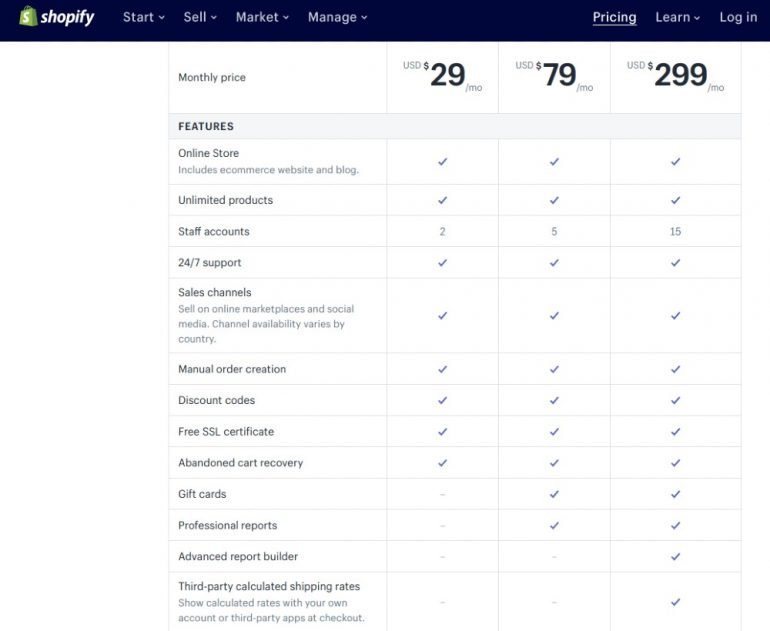Expand the Manage menu
Image resolution: width=770 pixels, height=631 pixels.
tap(338, 17)
